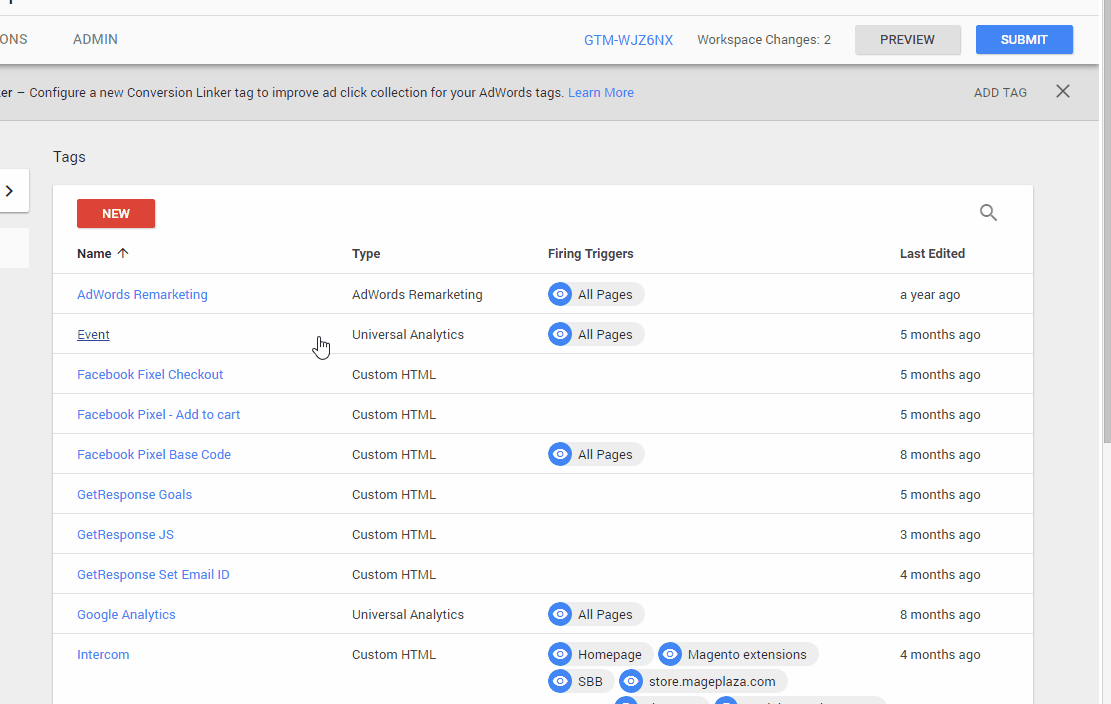Click the eye icon in Event row trigger
Screen dimensions: 1111x704
560,334
